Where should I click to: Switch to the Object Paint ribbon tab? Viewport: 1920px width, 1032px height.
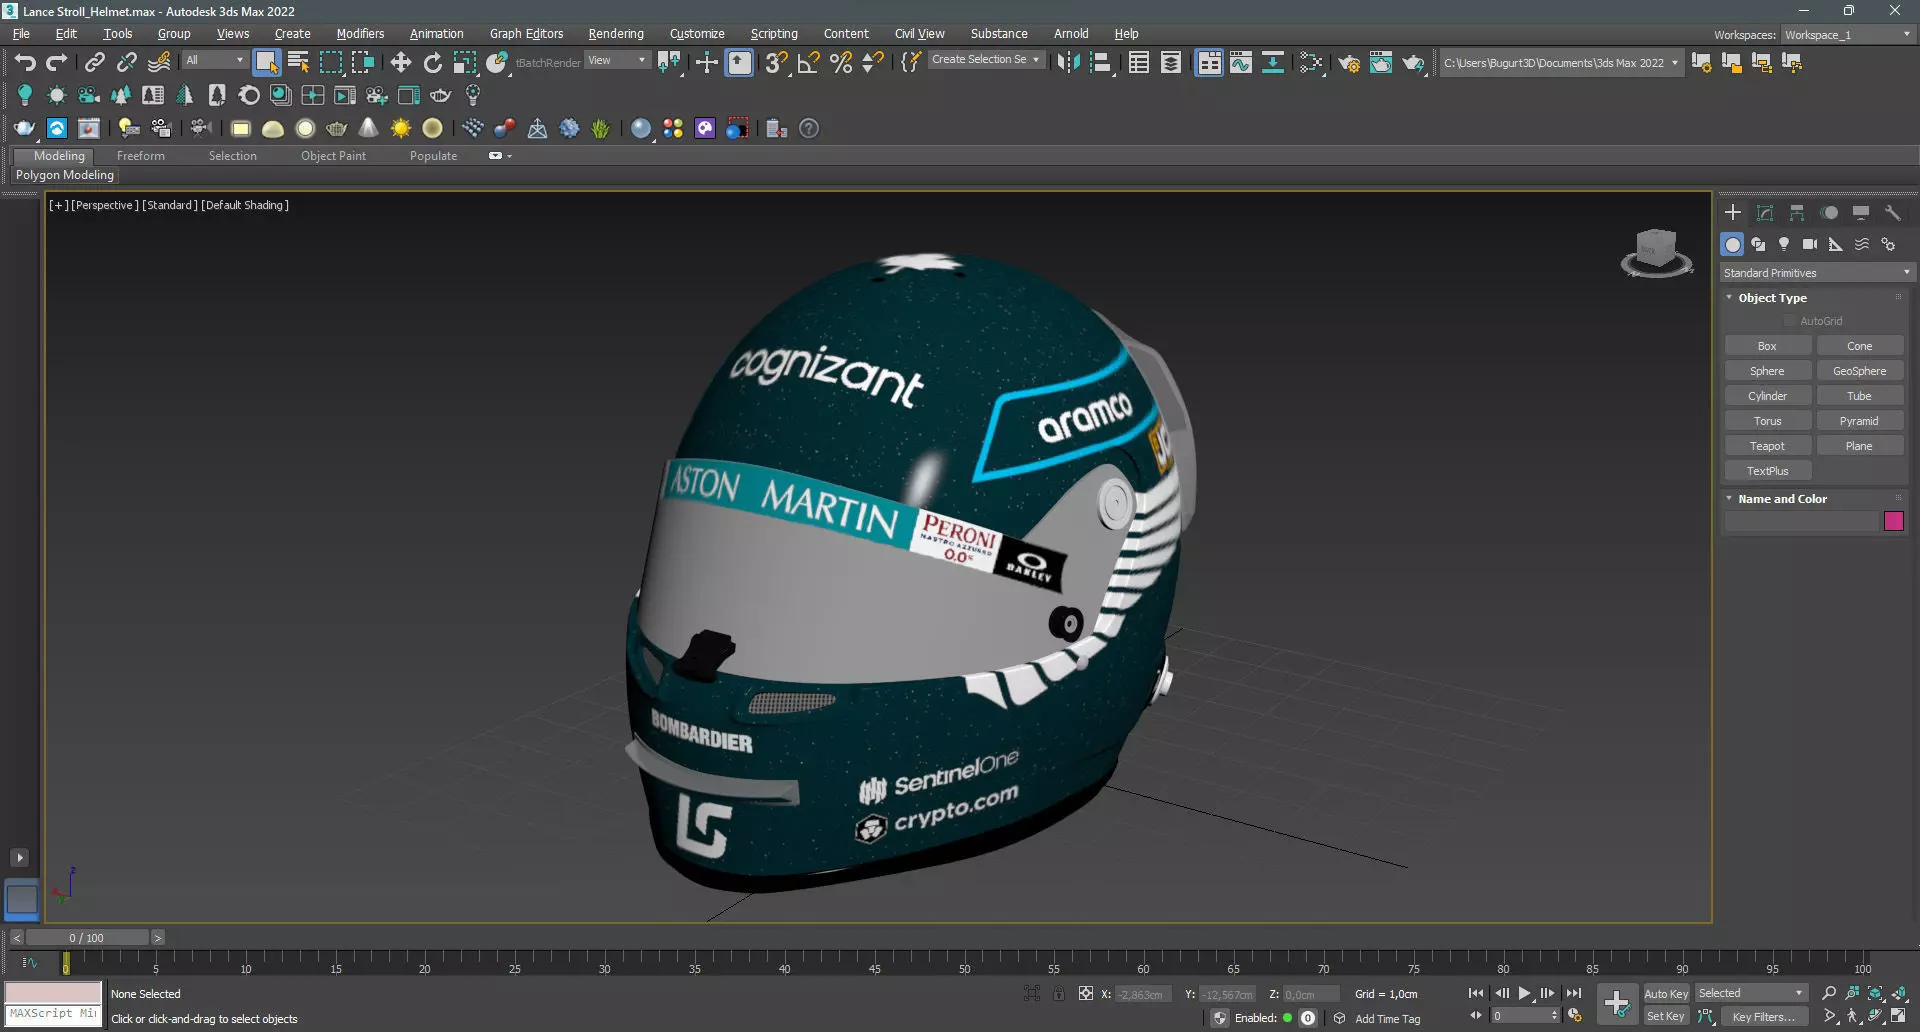[x=333, y=156]
